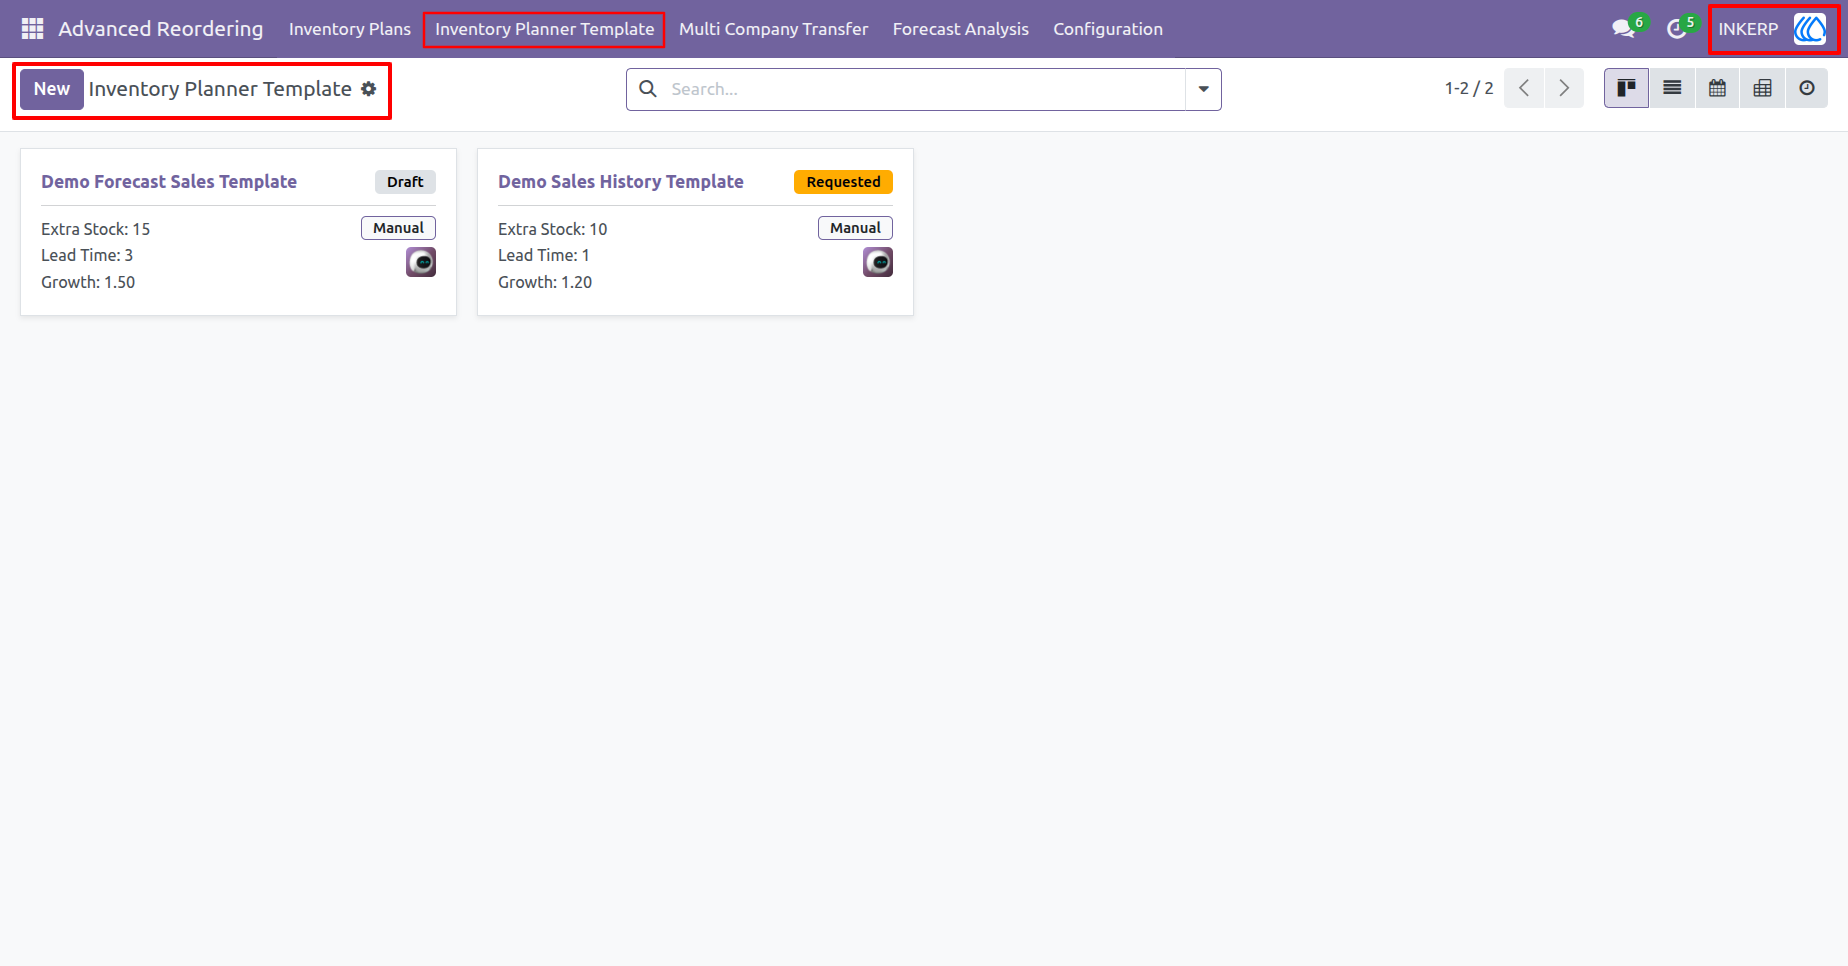Click the search magnifier icon
Viewport: 1848px width, 966px height.
(x=648, y=89)
